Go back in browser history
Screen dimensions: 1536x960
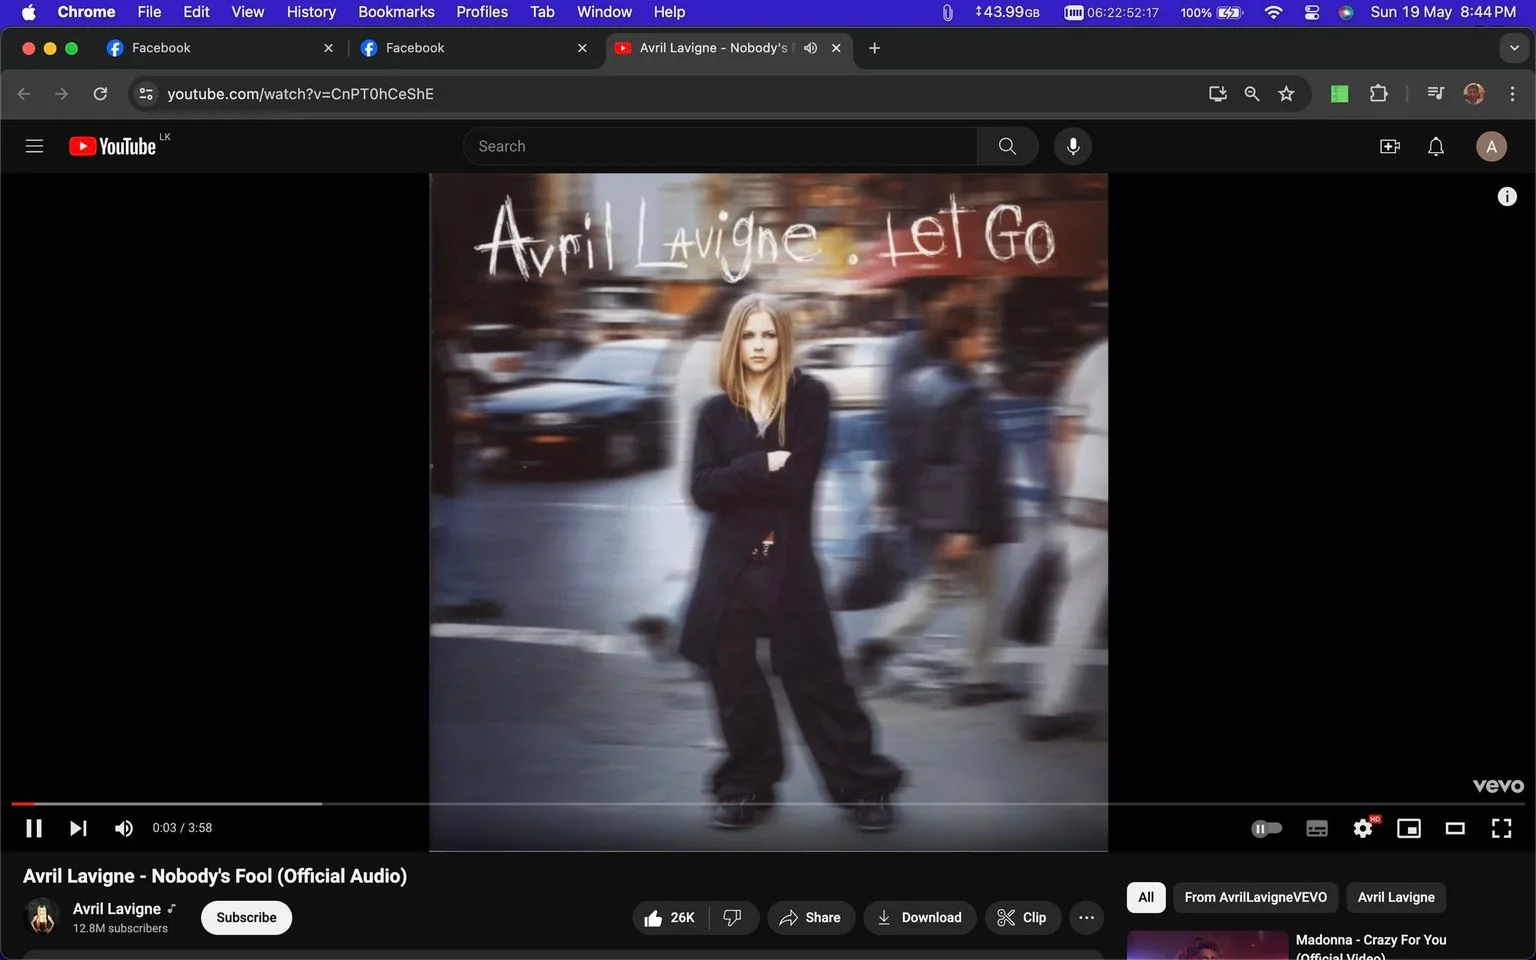[24, 94]
